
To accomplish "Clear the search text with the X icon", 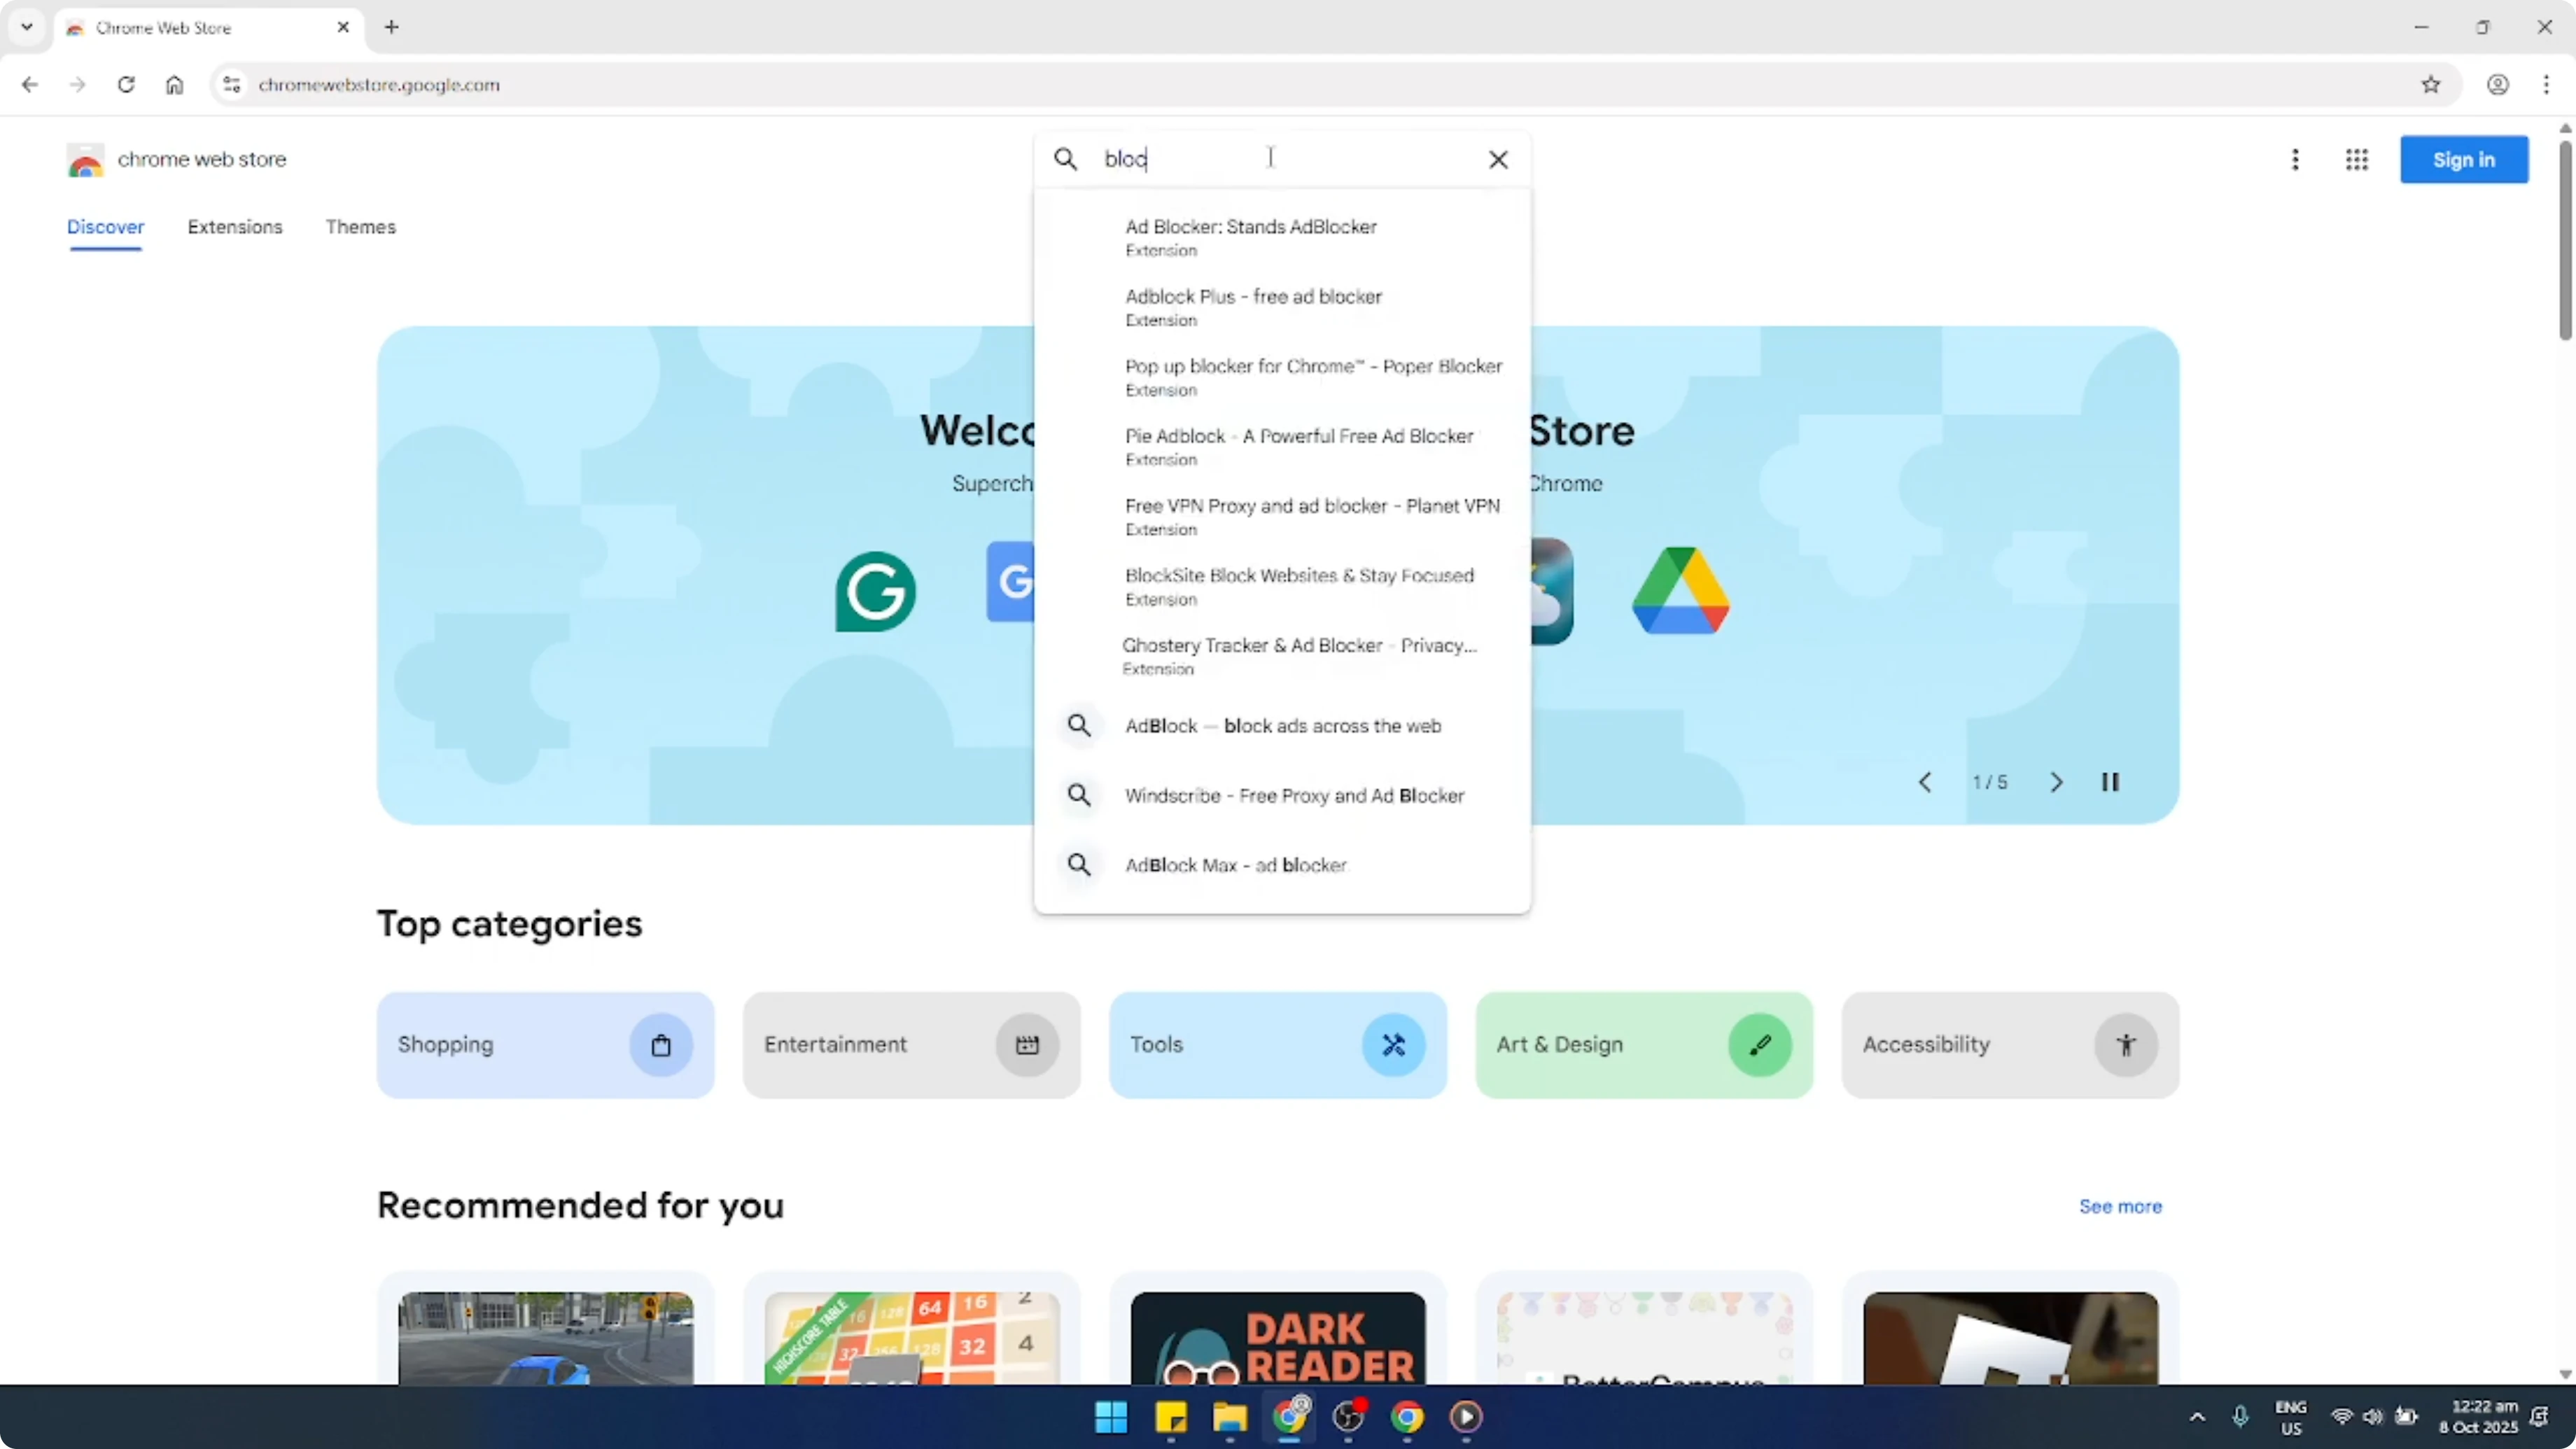I will [1498, 159].
